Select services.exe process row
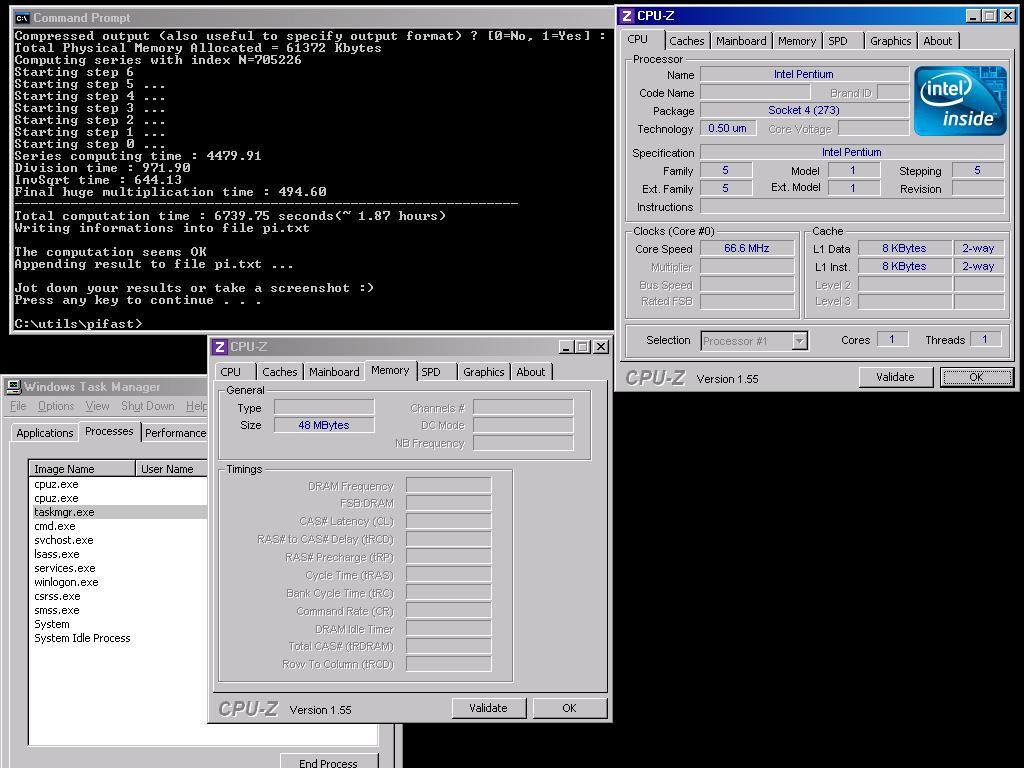1024x768 pixels. (x=118, y=569)
